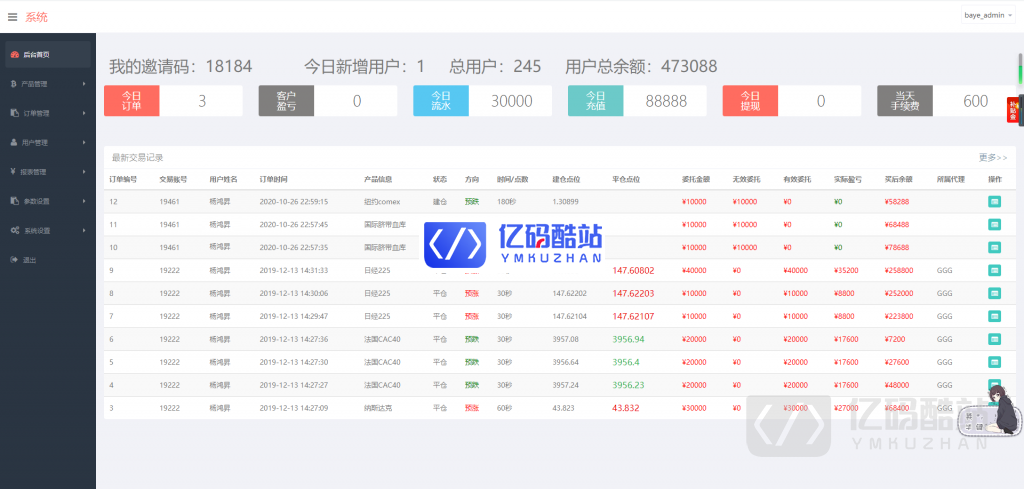Click closing price 147.60802
1024x489 pixels.
(633, 270)
